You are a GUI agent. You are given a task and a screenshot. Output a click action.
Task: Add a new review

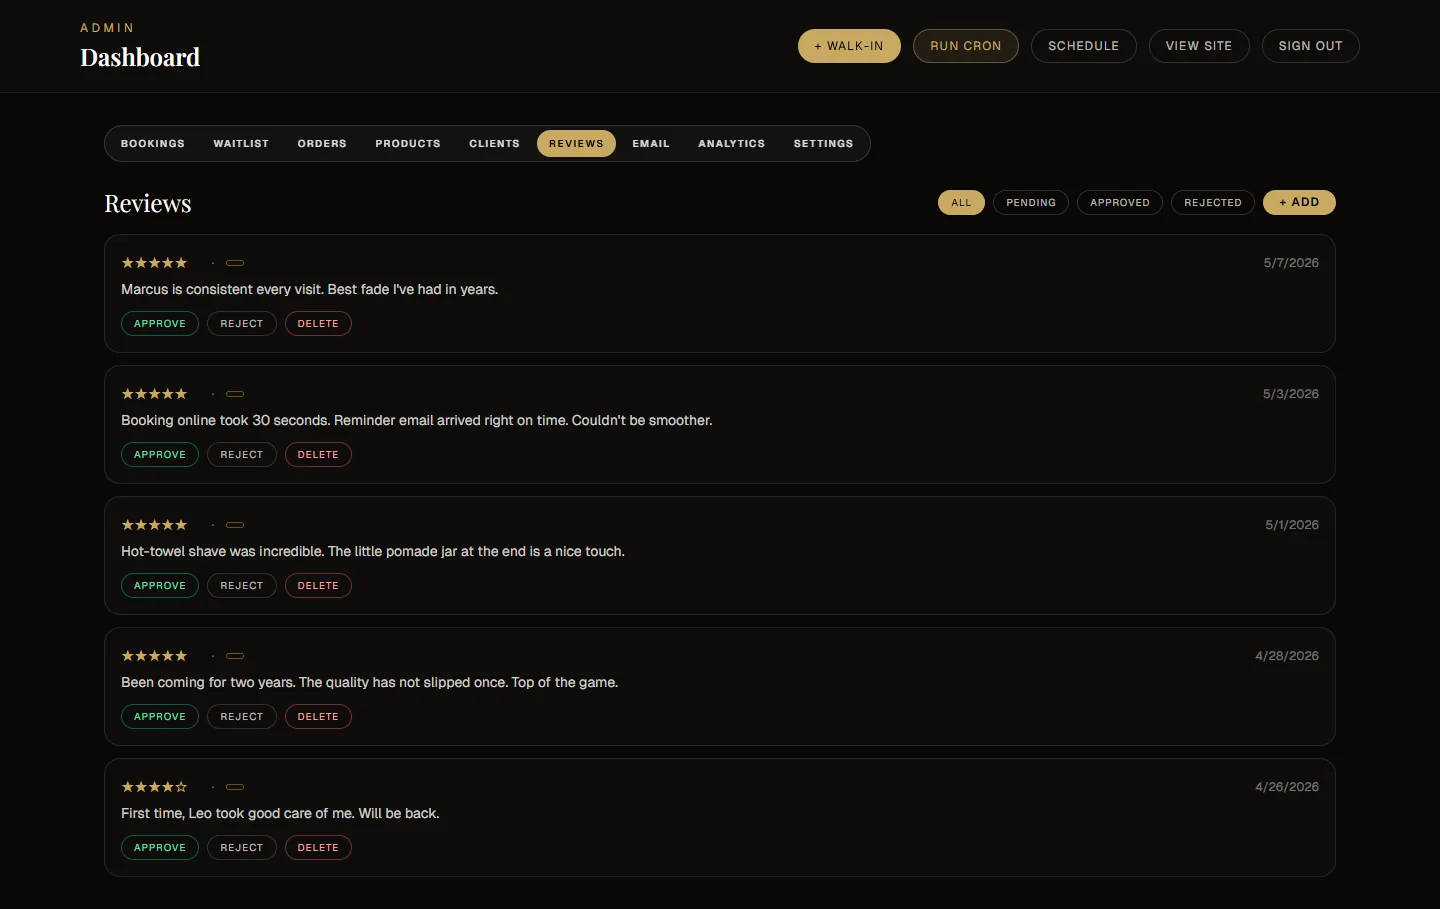click(1299, 203)
